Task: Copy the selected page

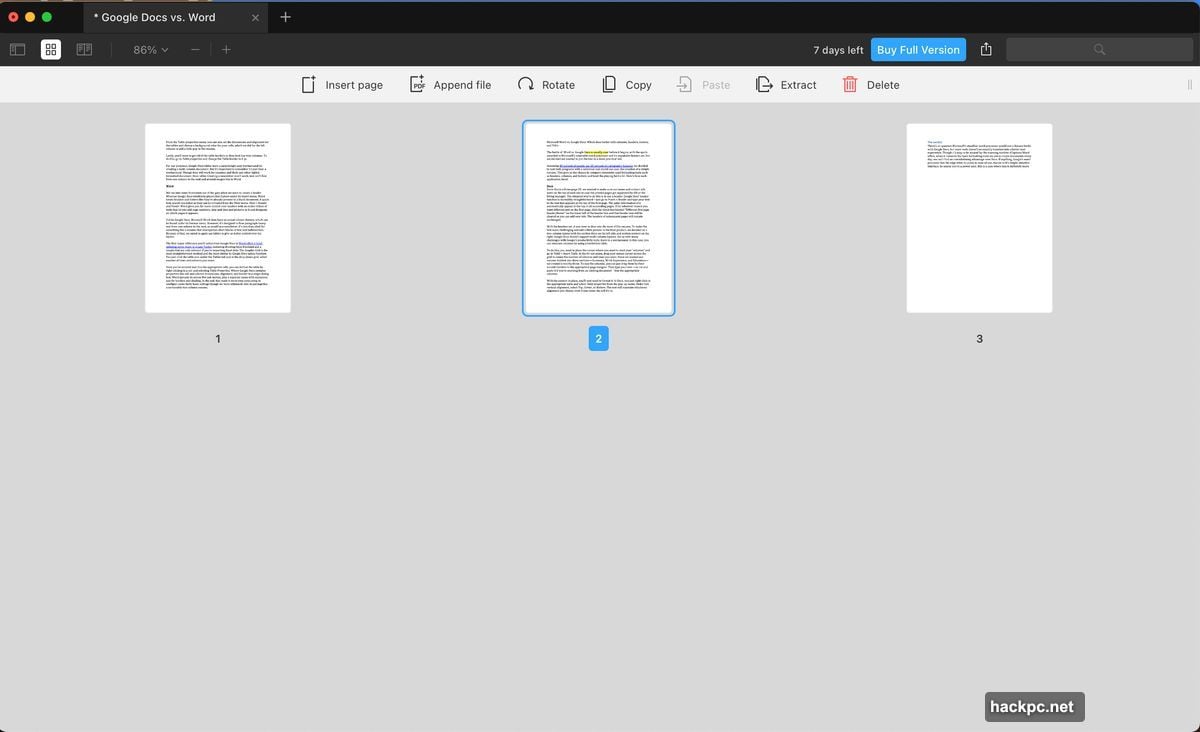Action: tap(626, 84)
